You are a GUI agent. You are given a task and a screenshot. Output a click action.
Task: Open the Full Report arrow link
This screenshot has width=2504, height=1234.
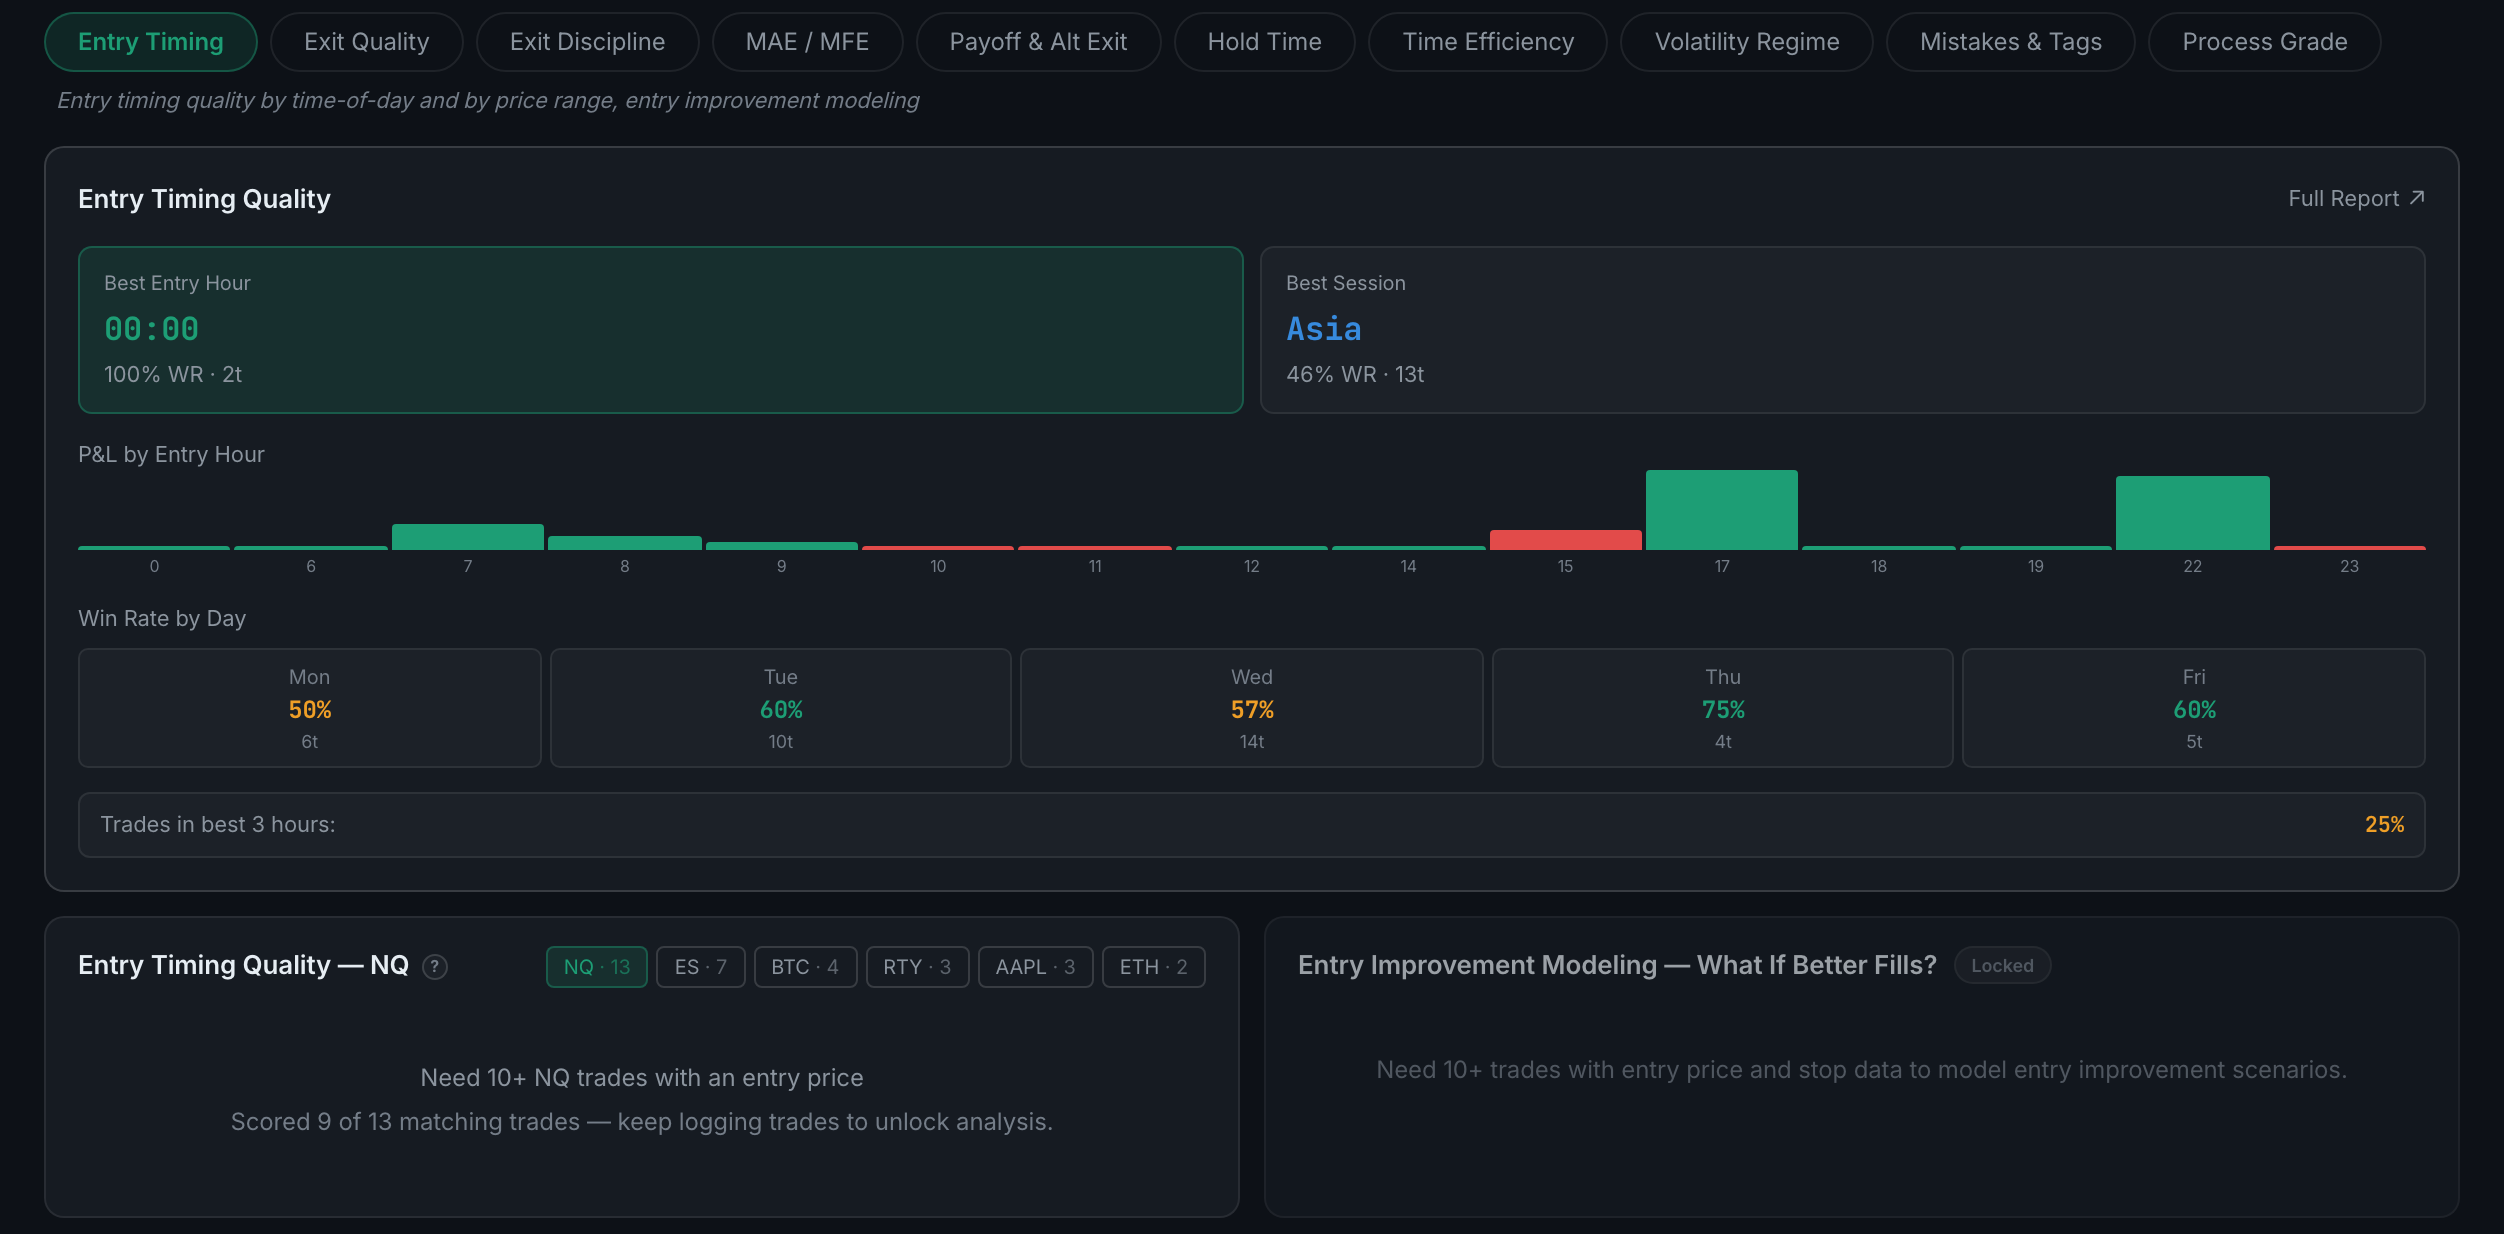2356,198
